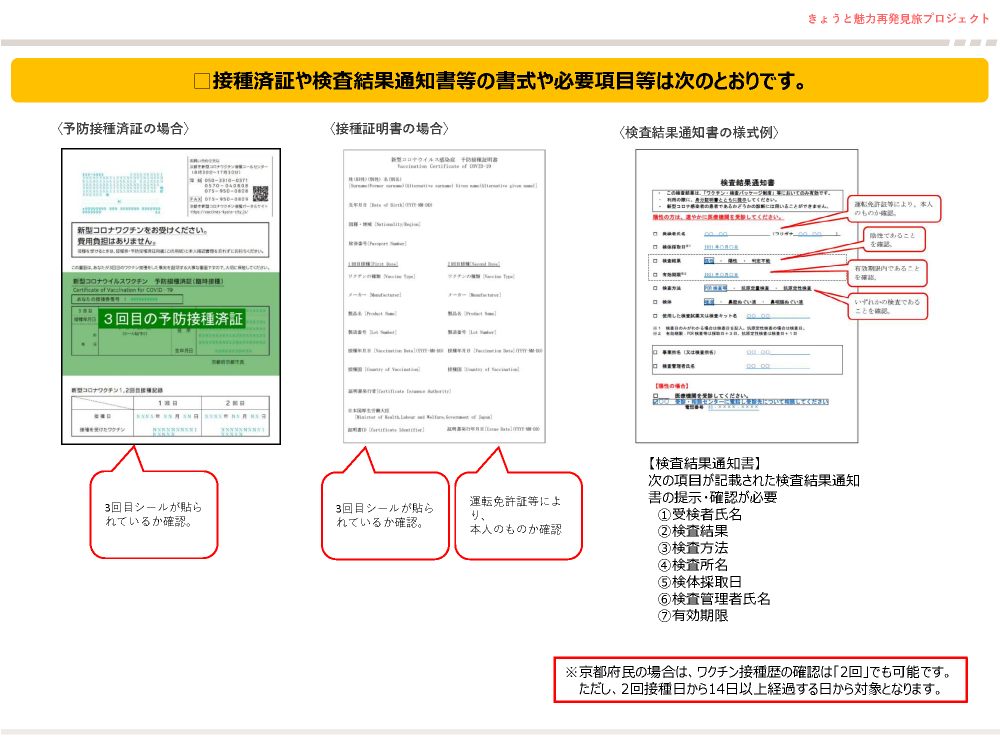
Task: Tick the 検査結果 checkbox in the test form
Action: pyautogui.click(x=655, y=261)
